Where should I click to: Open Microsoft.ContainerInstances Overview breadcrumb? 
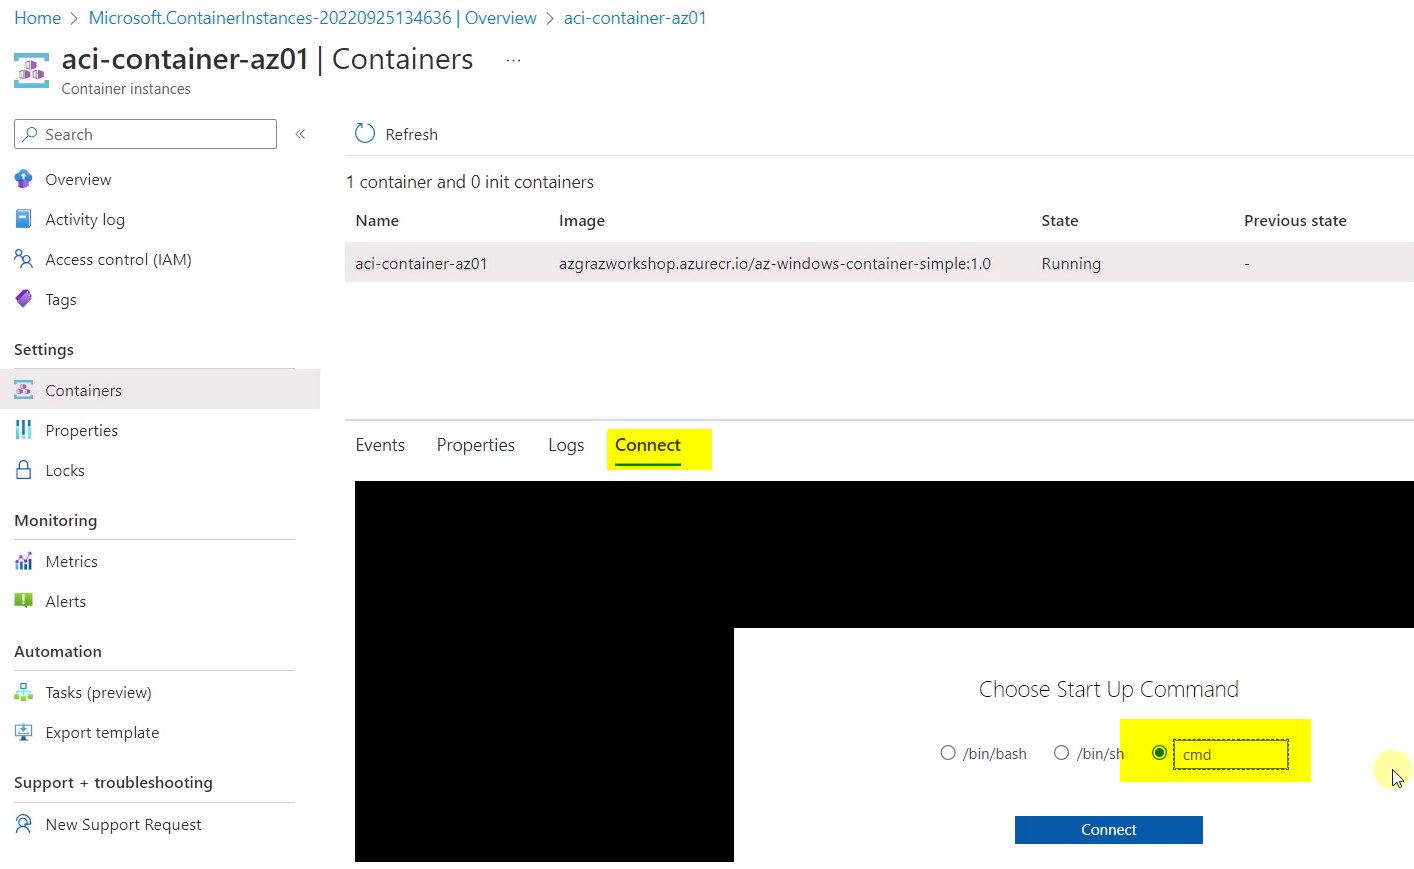[313, 18]
